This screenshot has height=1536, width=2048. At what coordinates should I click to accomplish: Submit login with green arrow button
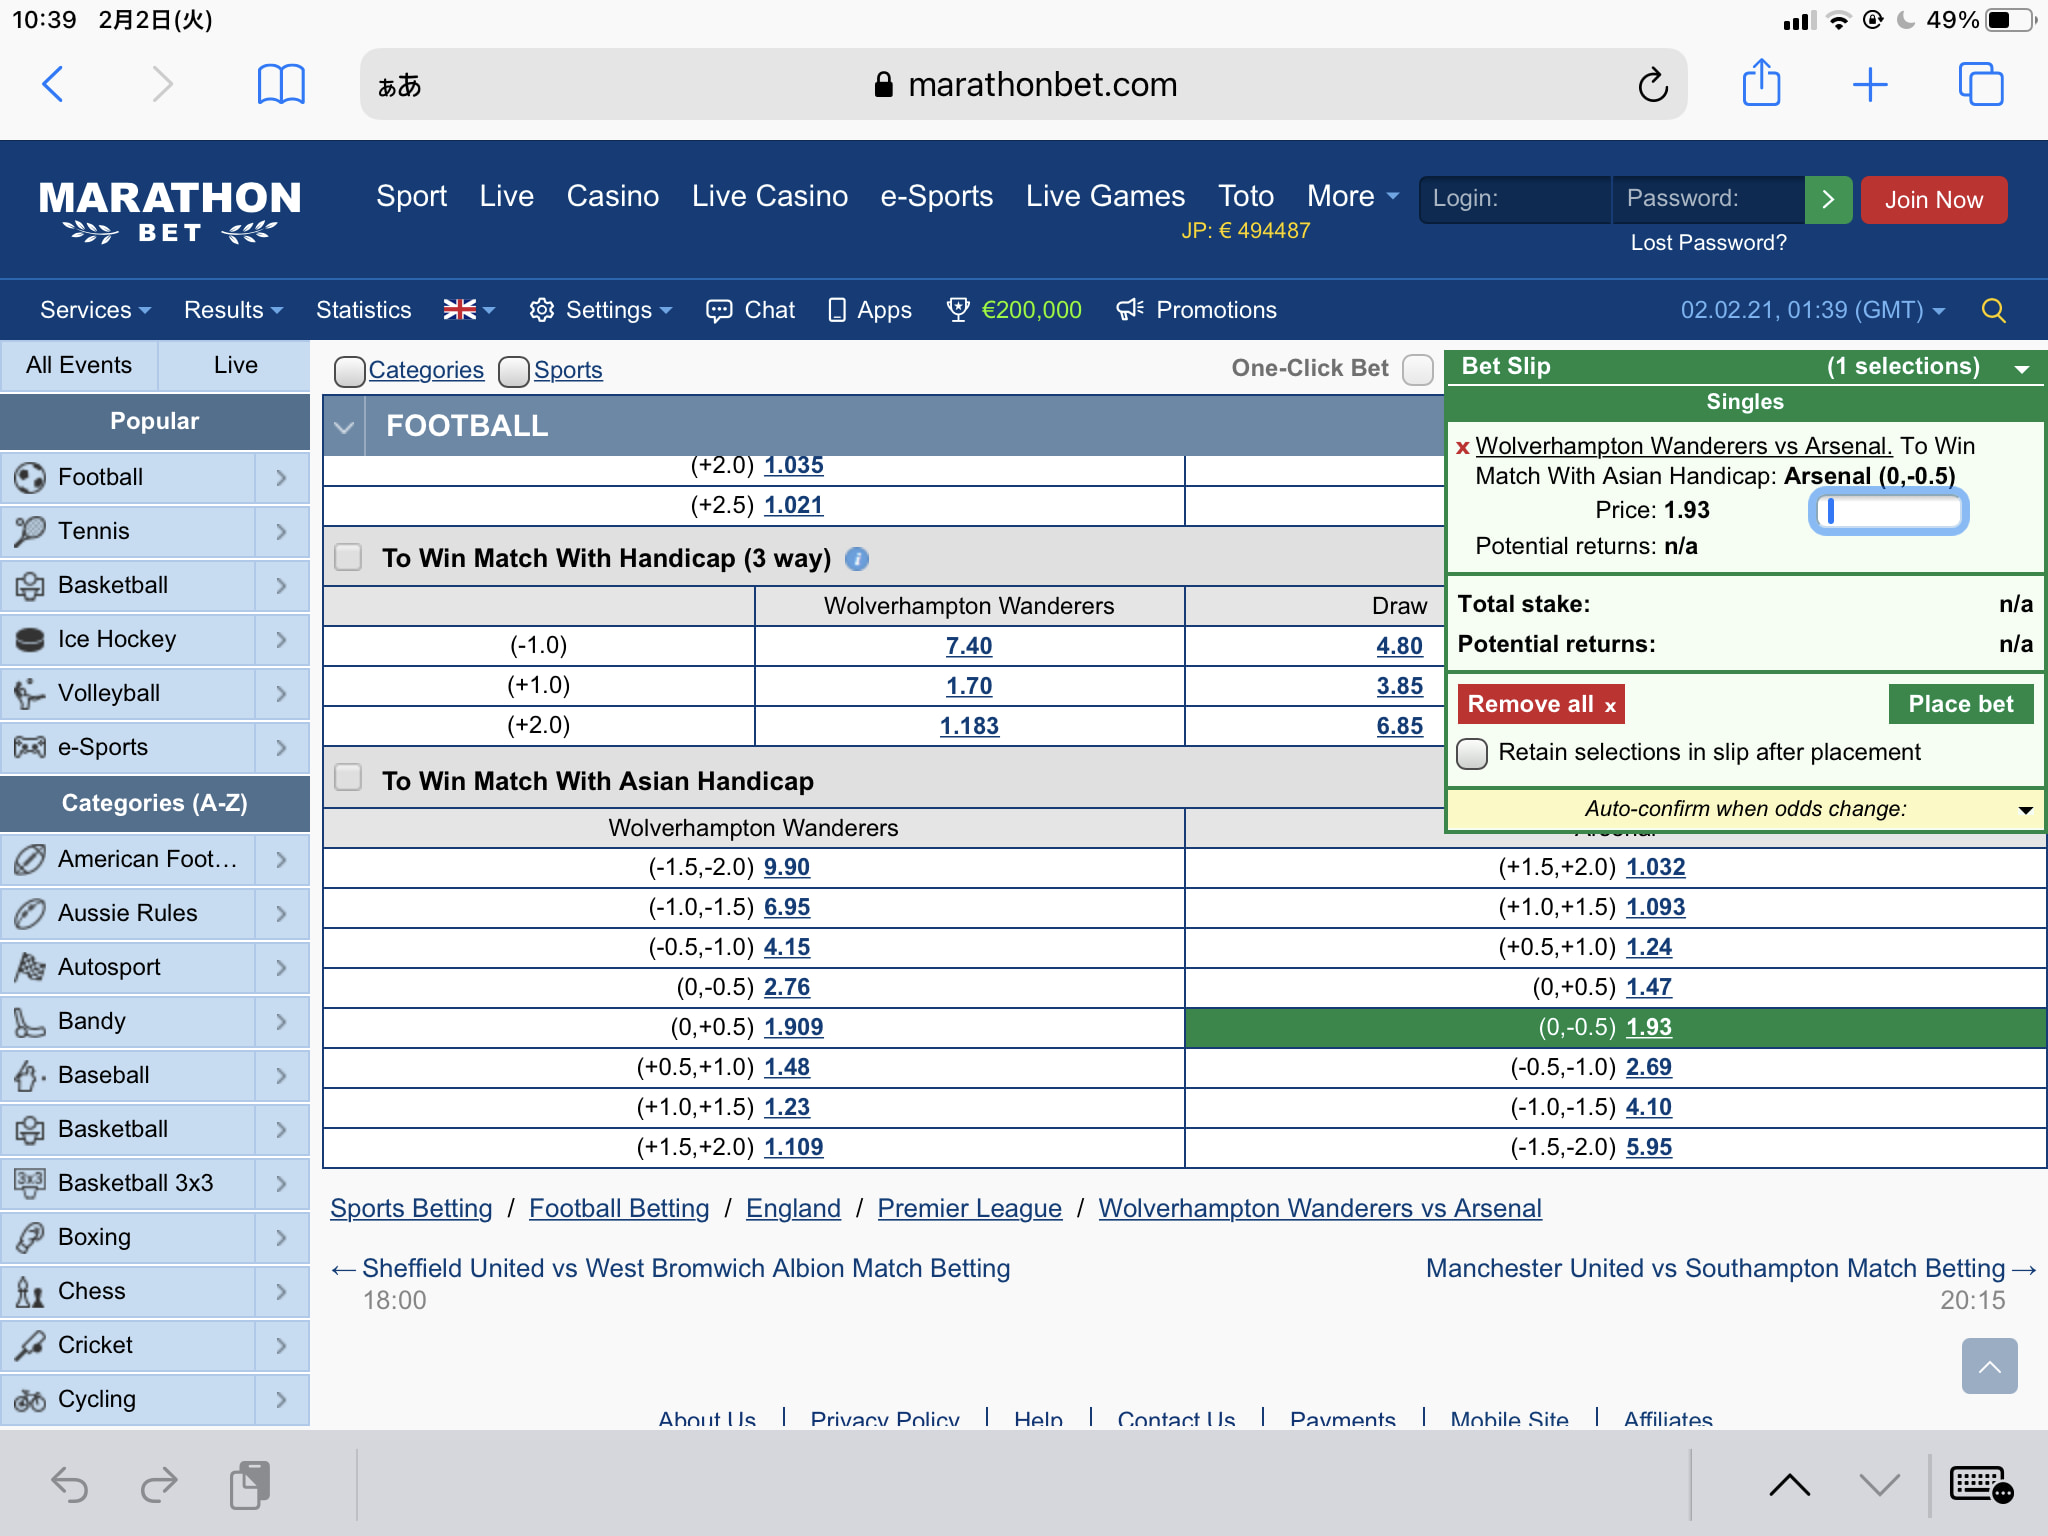1829,199
